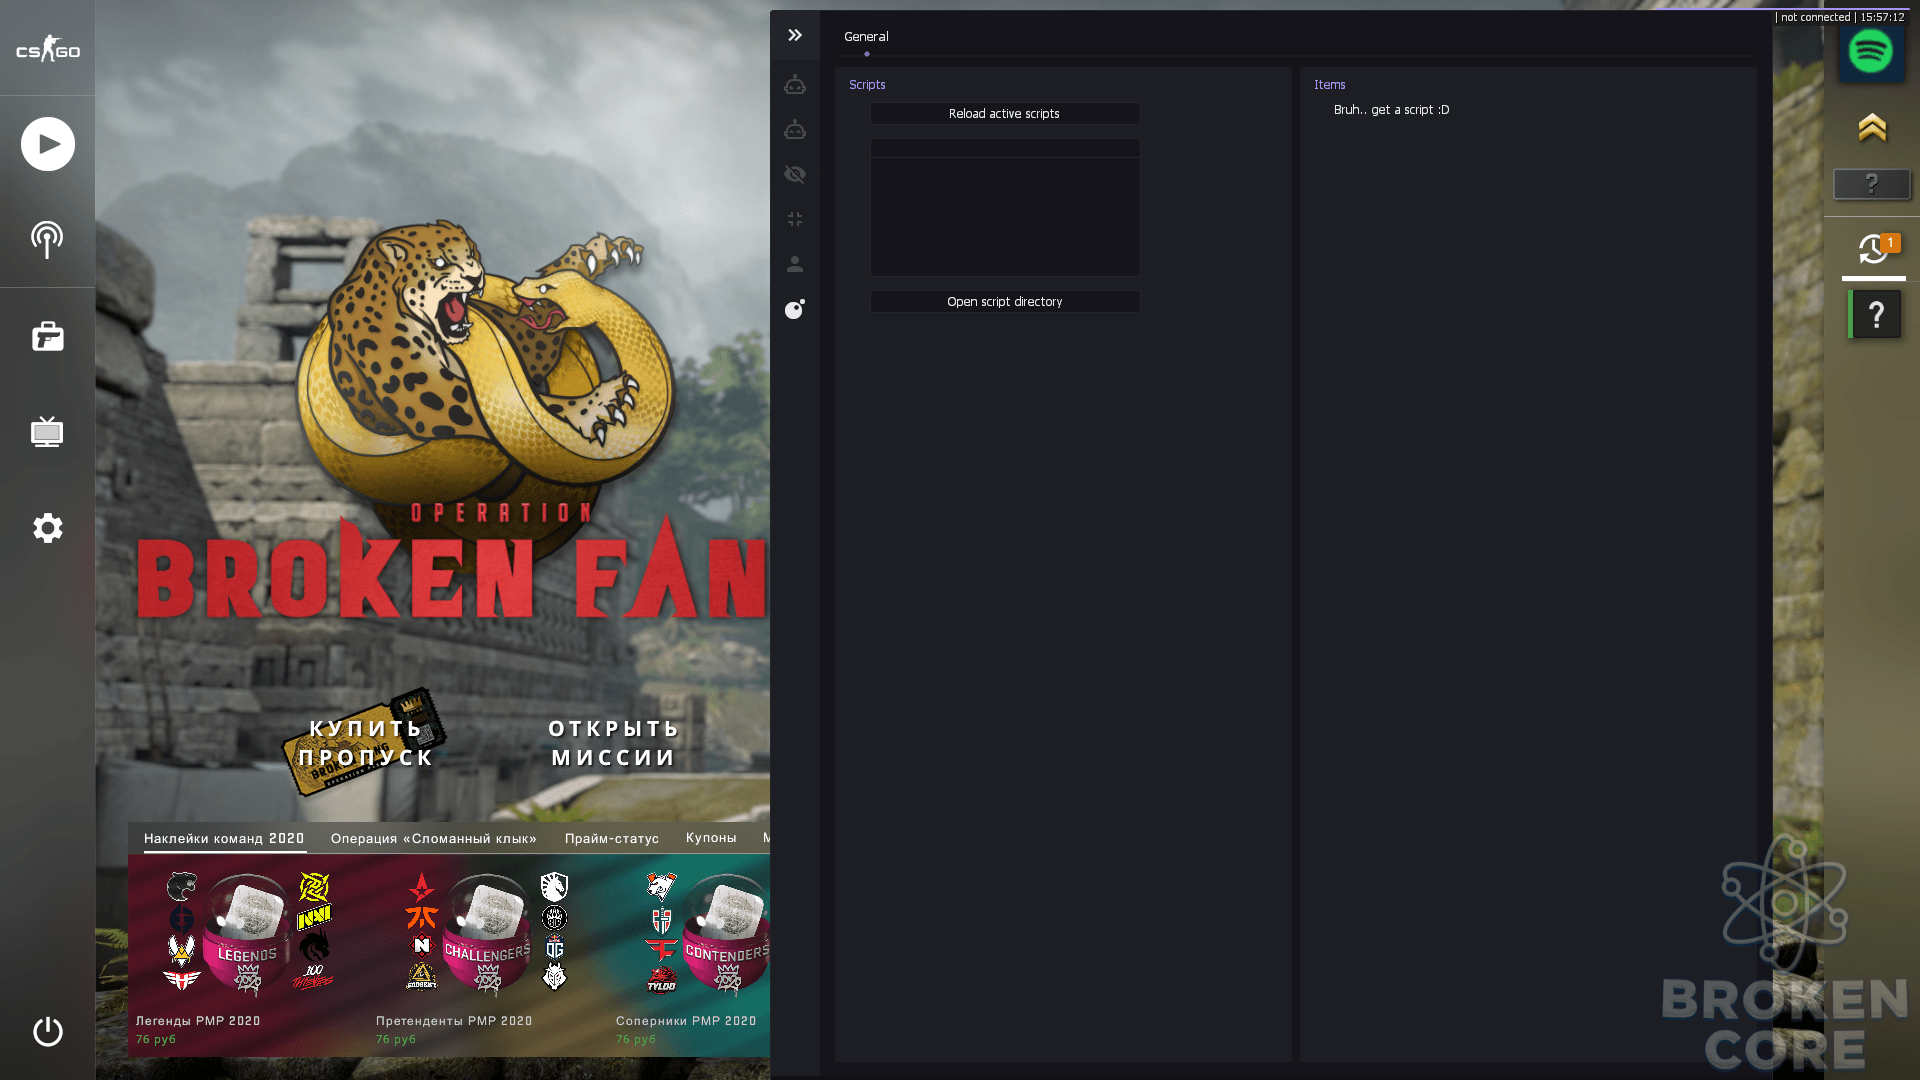The image size is (1920, 1080).
Task: Open the crossed-out eye visuals tab
Action: [795, 174]
